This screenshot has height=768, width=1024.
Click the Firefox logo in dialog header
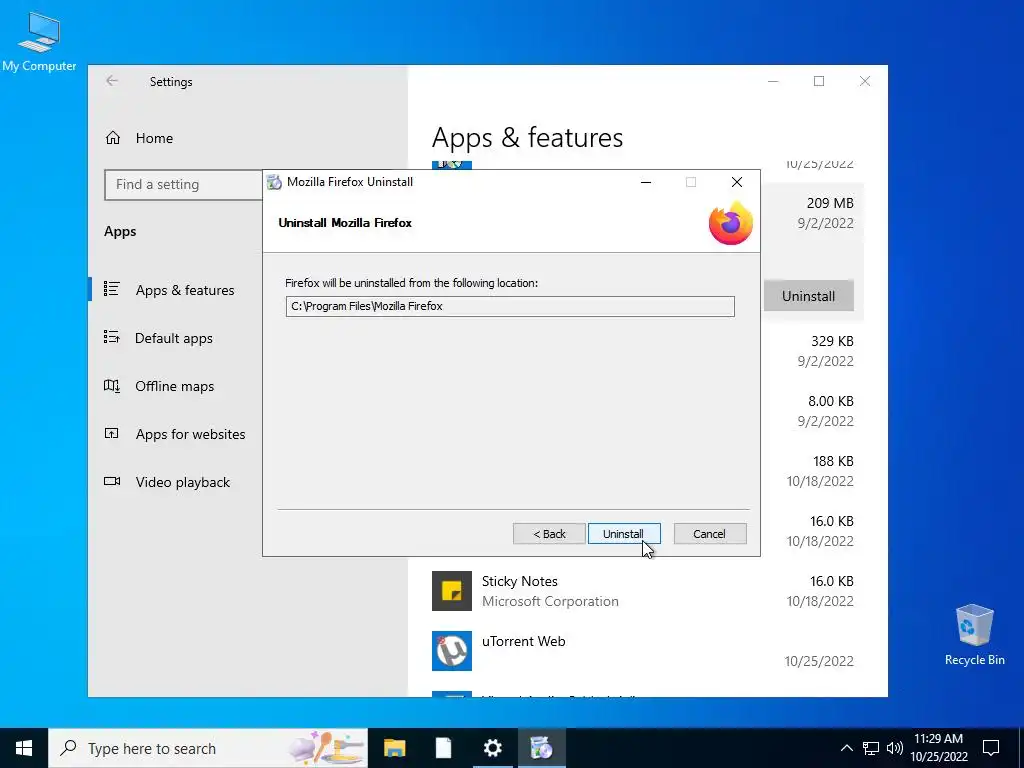[x=730, y=223]
